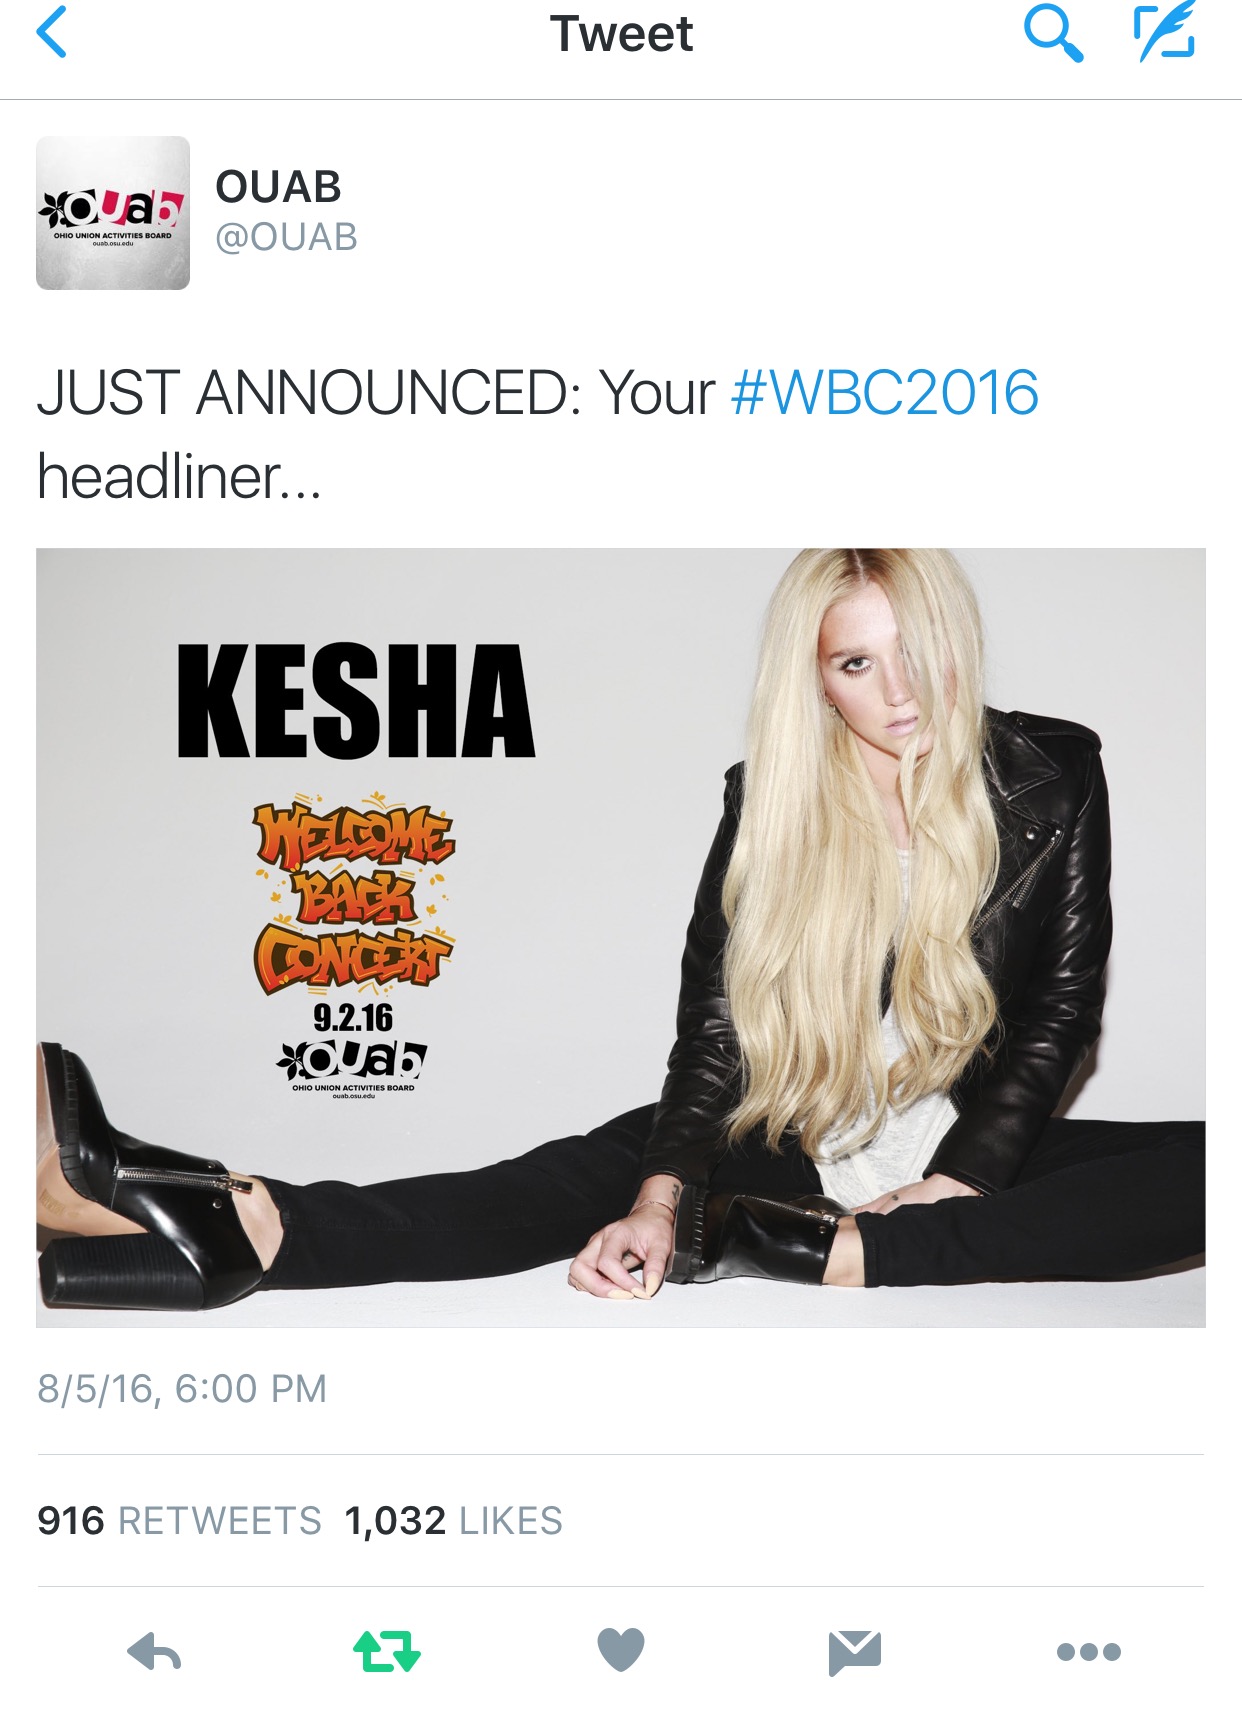Send tweet via direct message envelope

pos(855,1652)
